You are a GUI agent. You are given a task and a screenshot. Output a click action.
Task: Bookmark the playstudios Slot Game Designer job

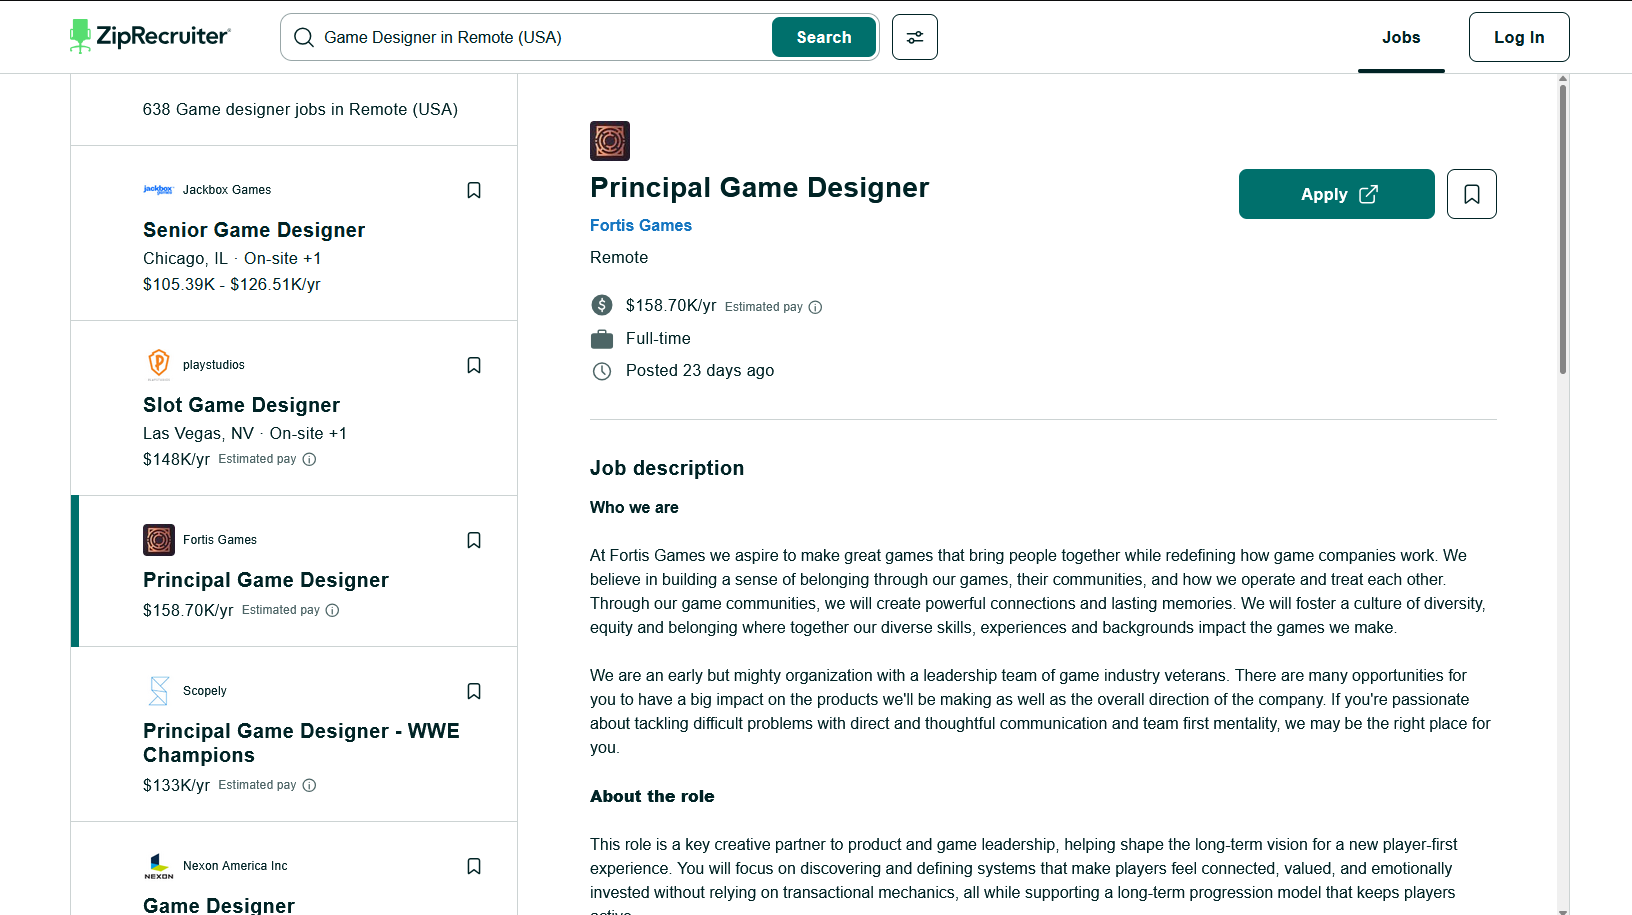[x=474, y=365]
